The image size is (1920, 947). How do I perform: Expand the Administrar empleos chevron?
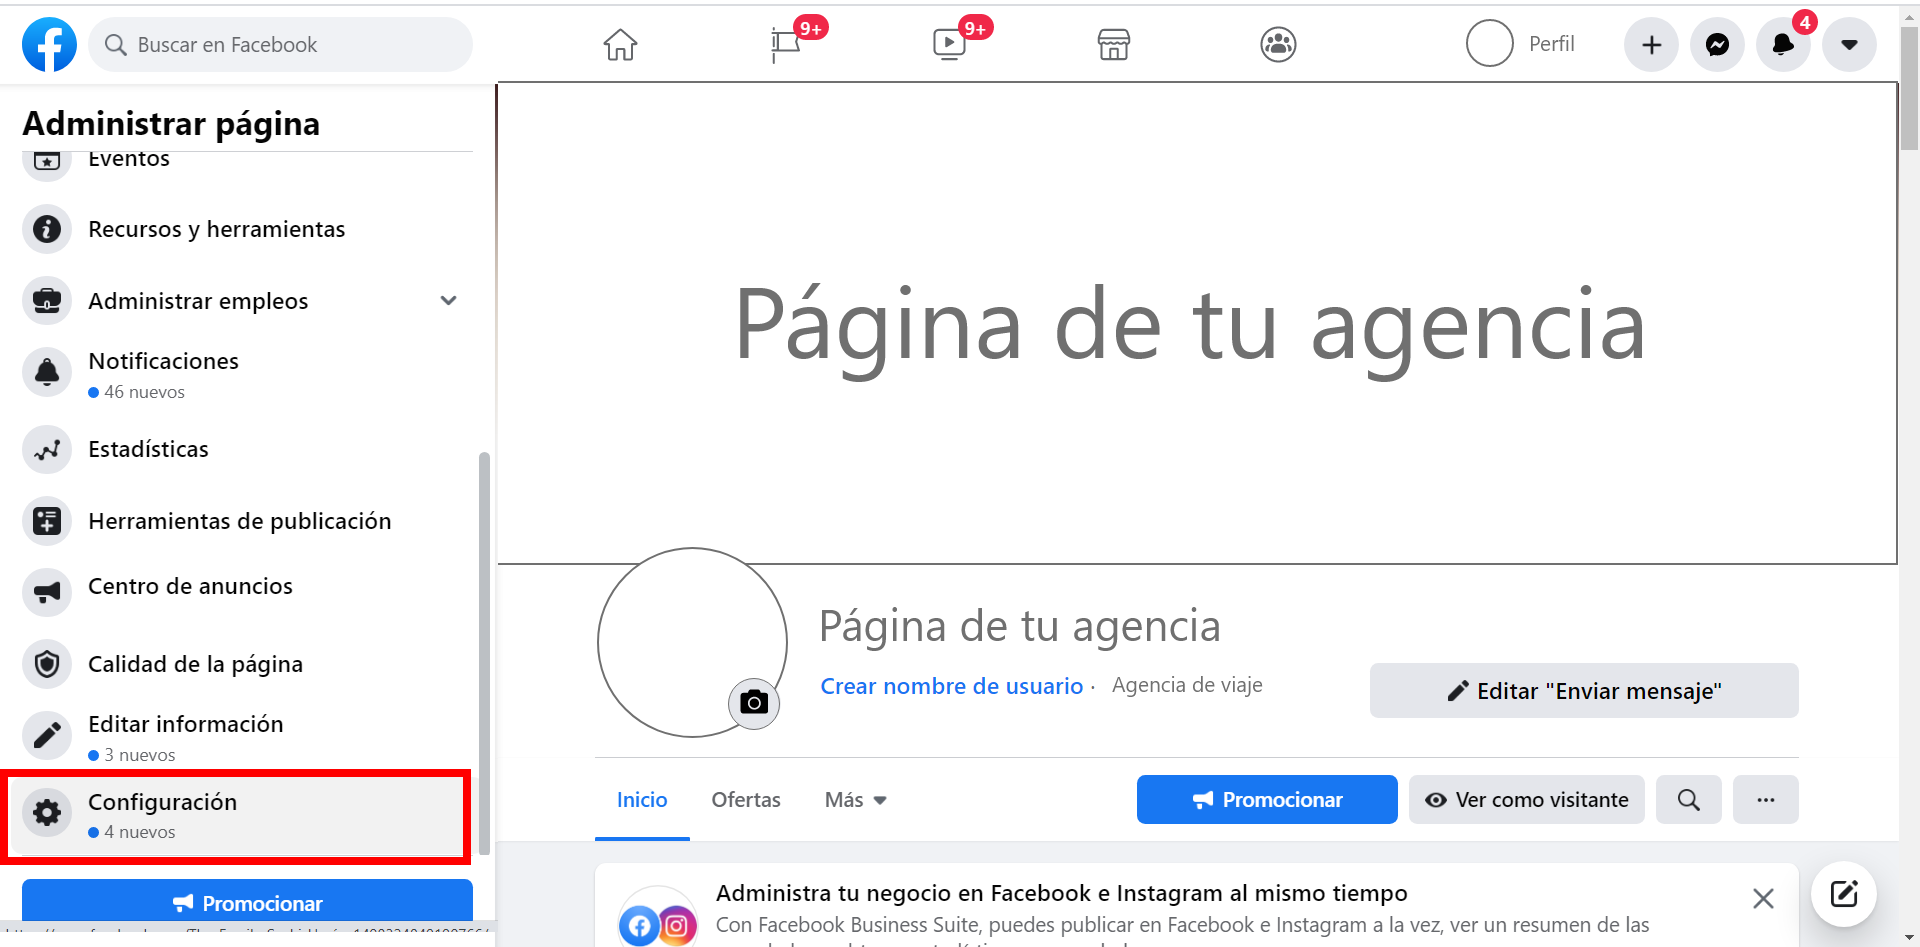pos(449,300)
